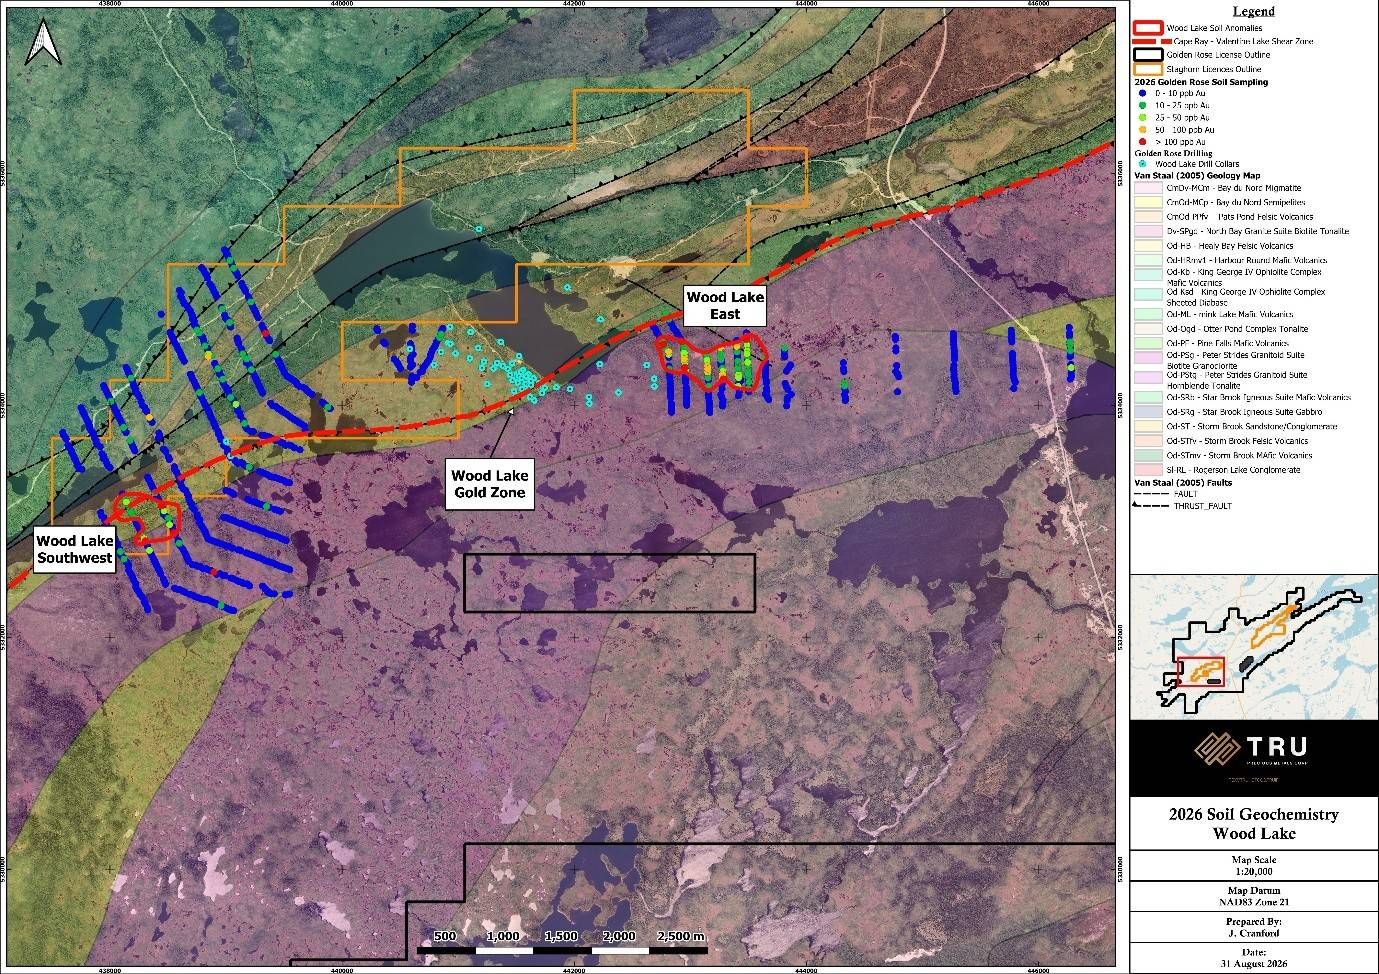Screen dimensions: 1379x974
Task: Click the cyan Wood Lake Drill Collars symbol
Action: (1143, 163)
